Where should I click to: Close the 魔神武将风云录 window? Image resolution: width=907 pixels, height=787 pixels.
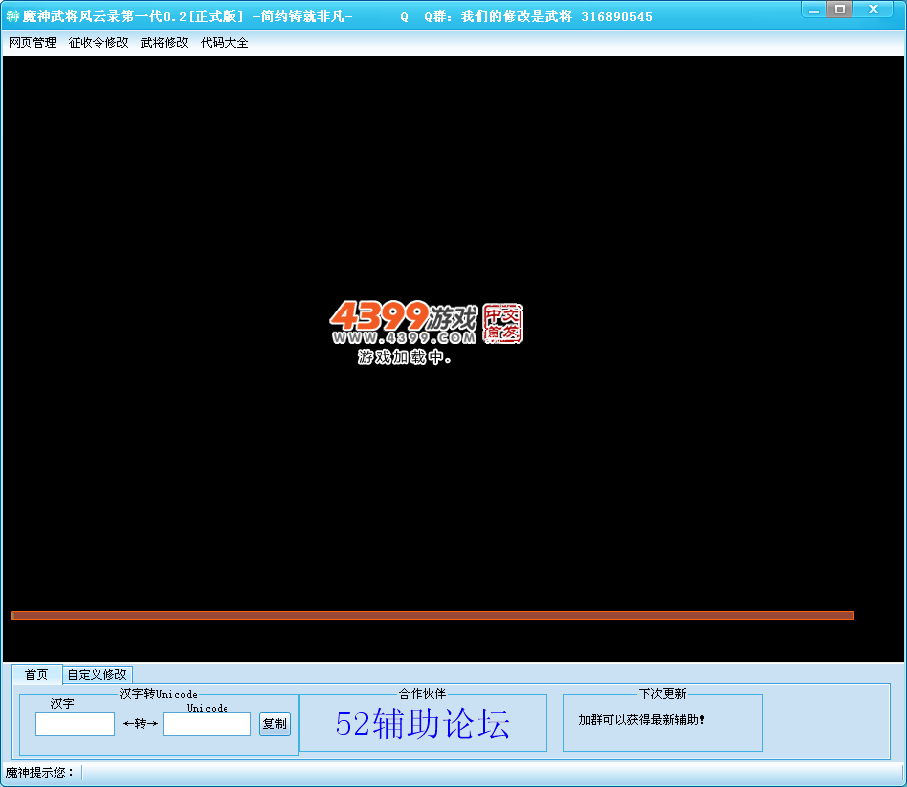click(873, 9)
